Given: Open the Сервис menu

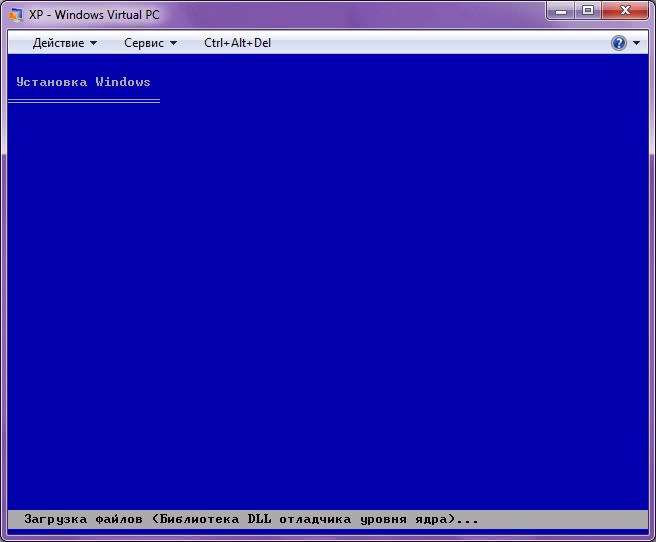Looking at the screenshot, I should 150,43.
